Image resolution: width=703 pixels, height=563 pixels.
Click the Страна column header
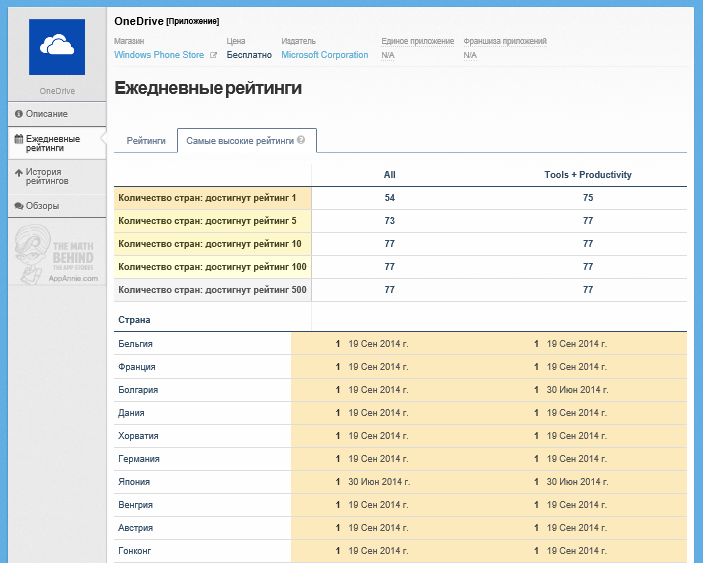point(134,320)
